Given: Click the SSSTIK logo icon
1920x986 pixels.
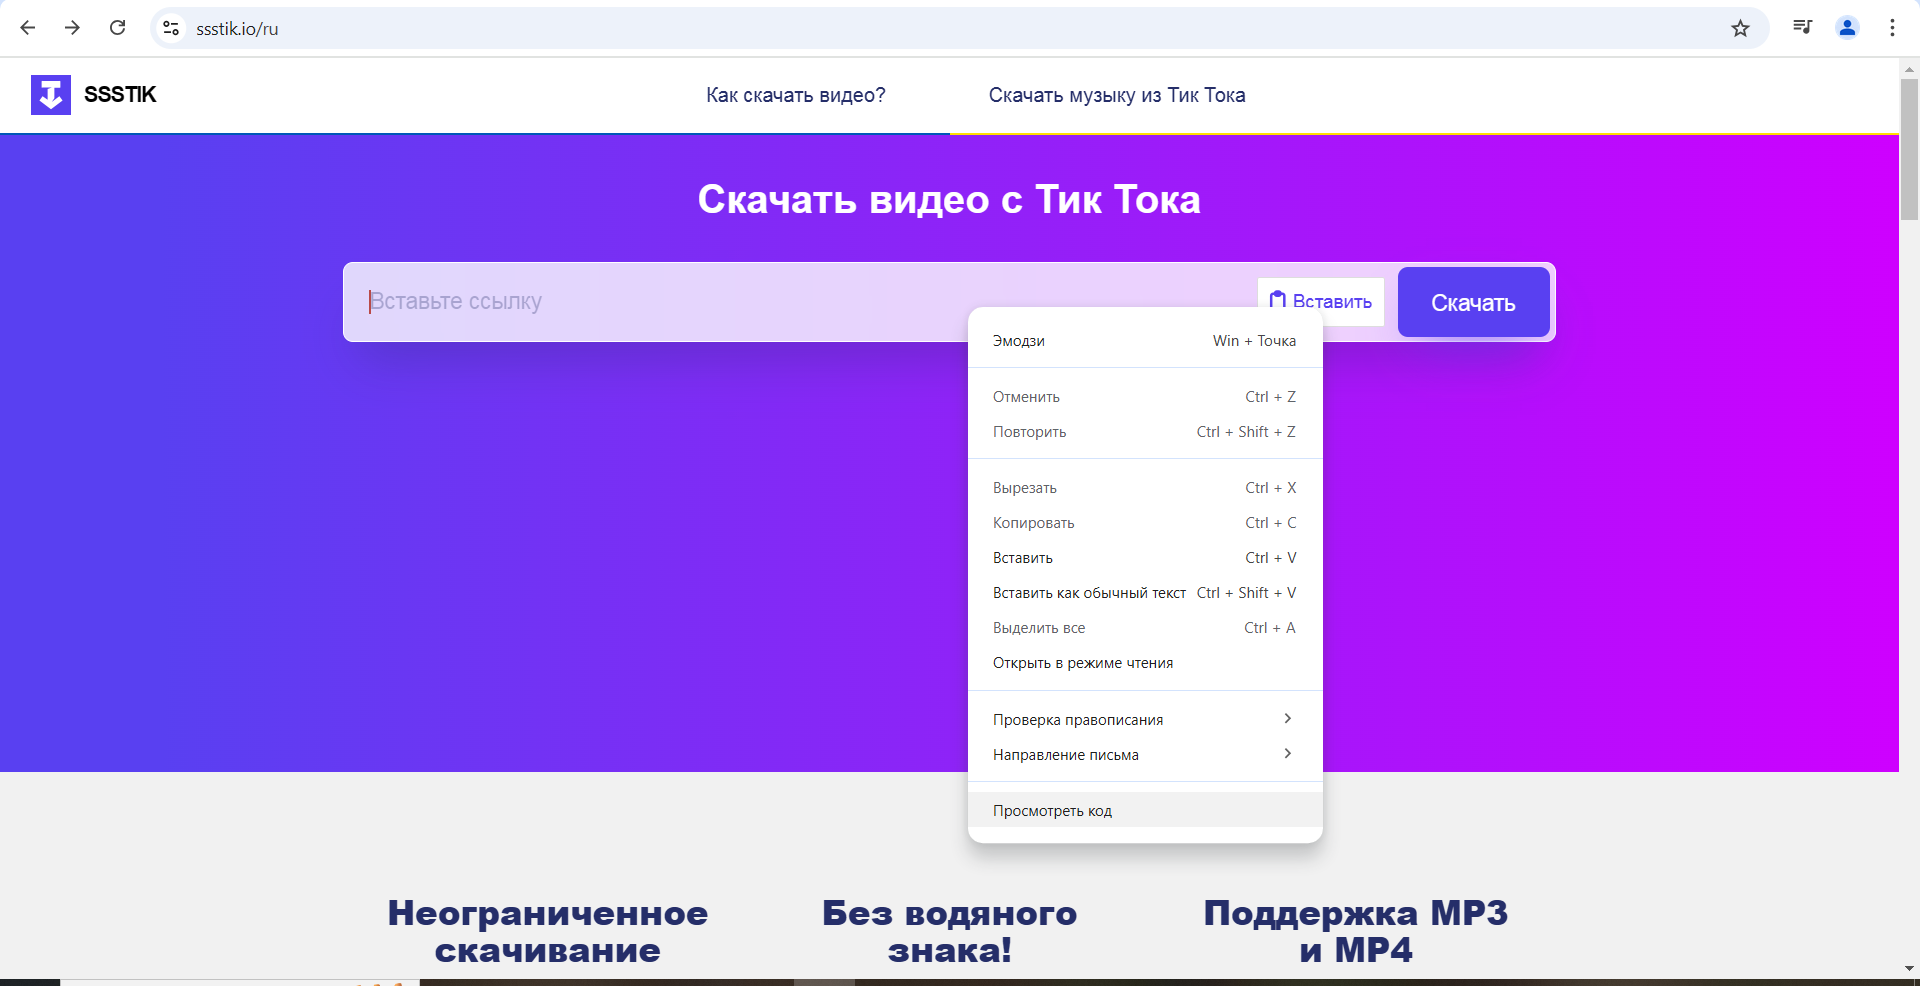Looking at the screenshot, I should click(x=51, y=95).
